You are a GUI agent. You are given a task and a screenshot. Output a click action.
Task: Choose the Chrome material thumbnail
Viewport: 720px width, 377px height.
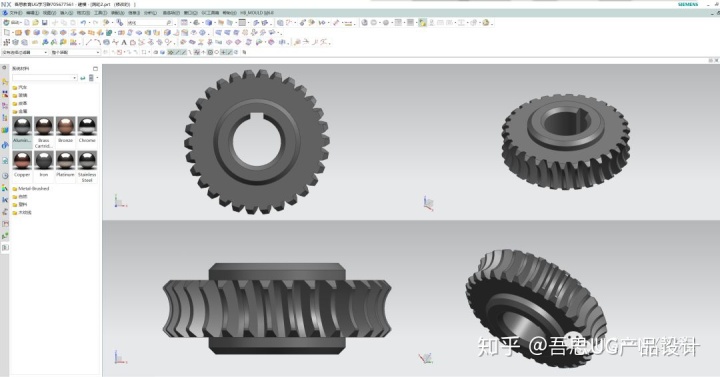[x=87, y=126]
